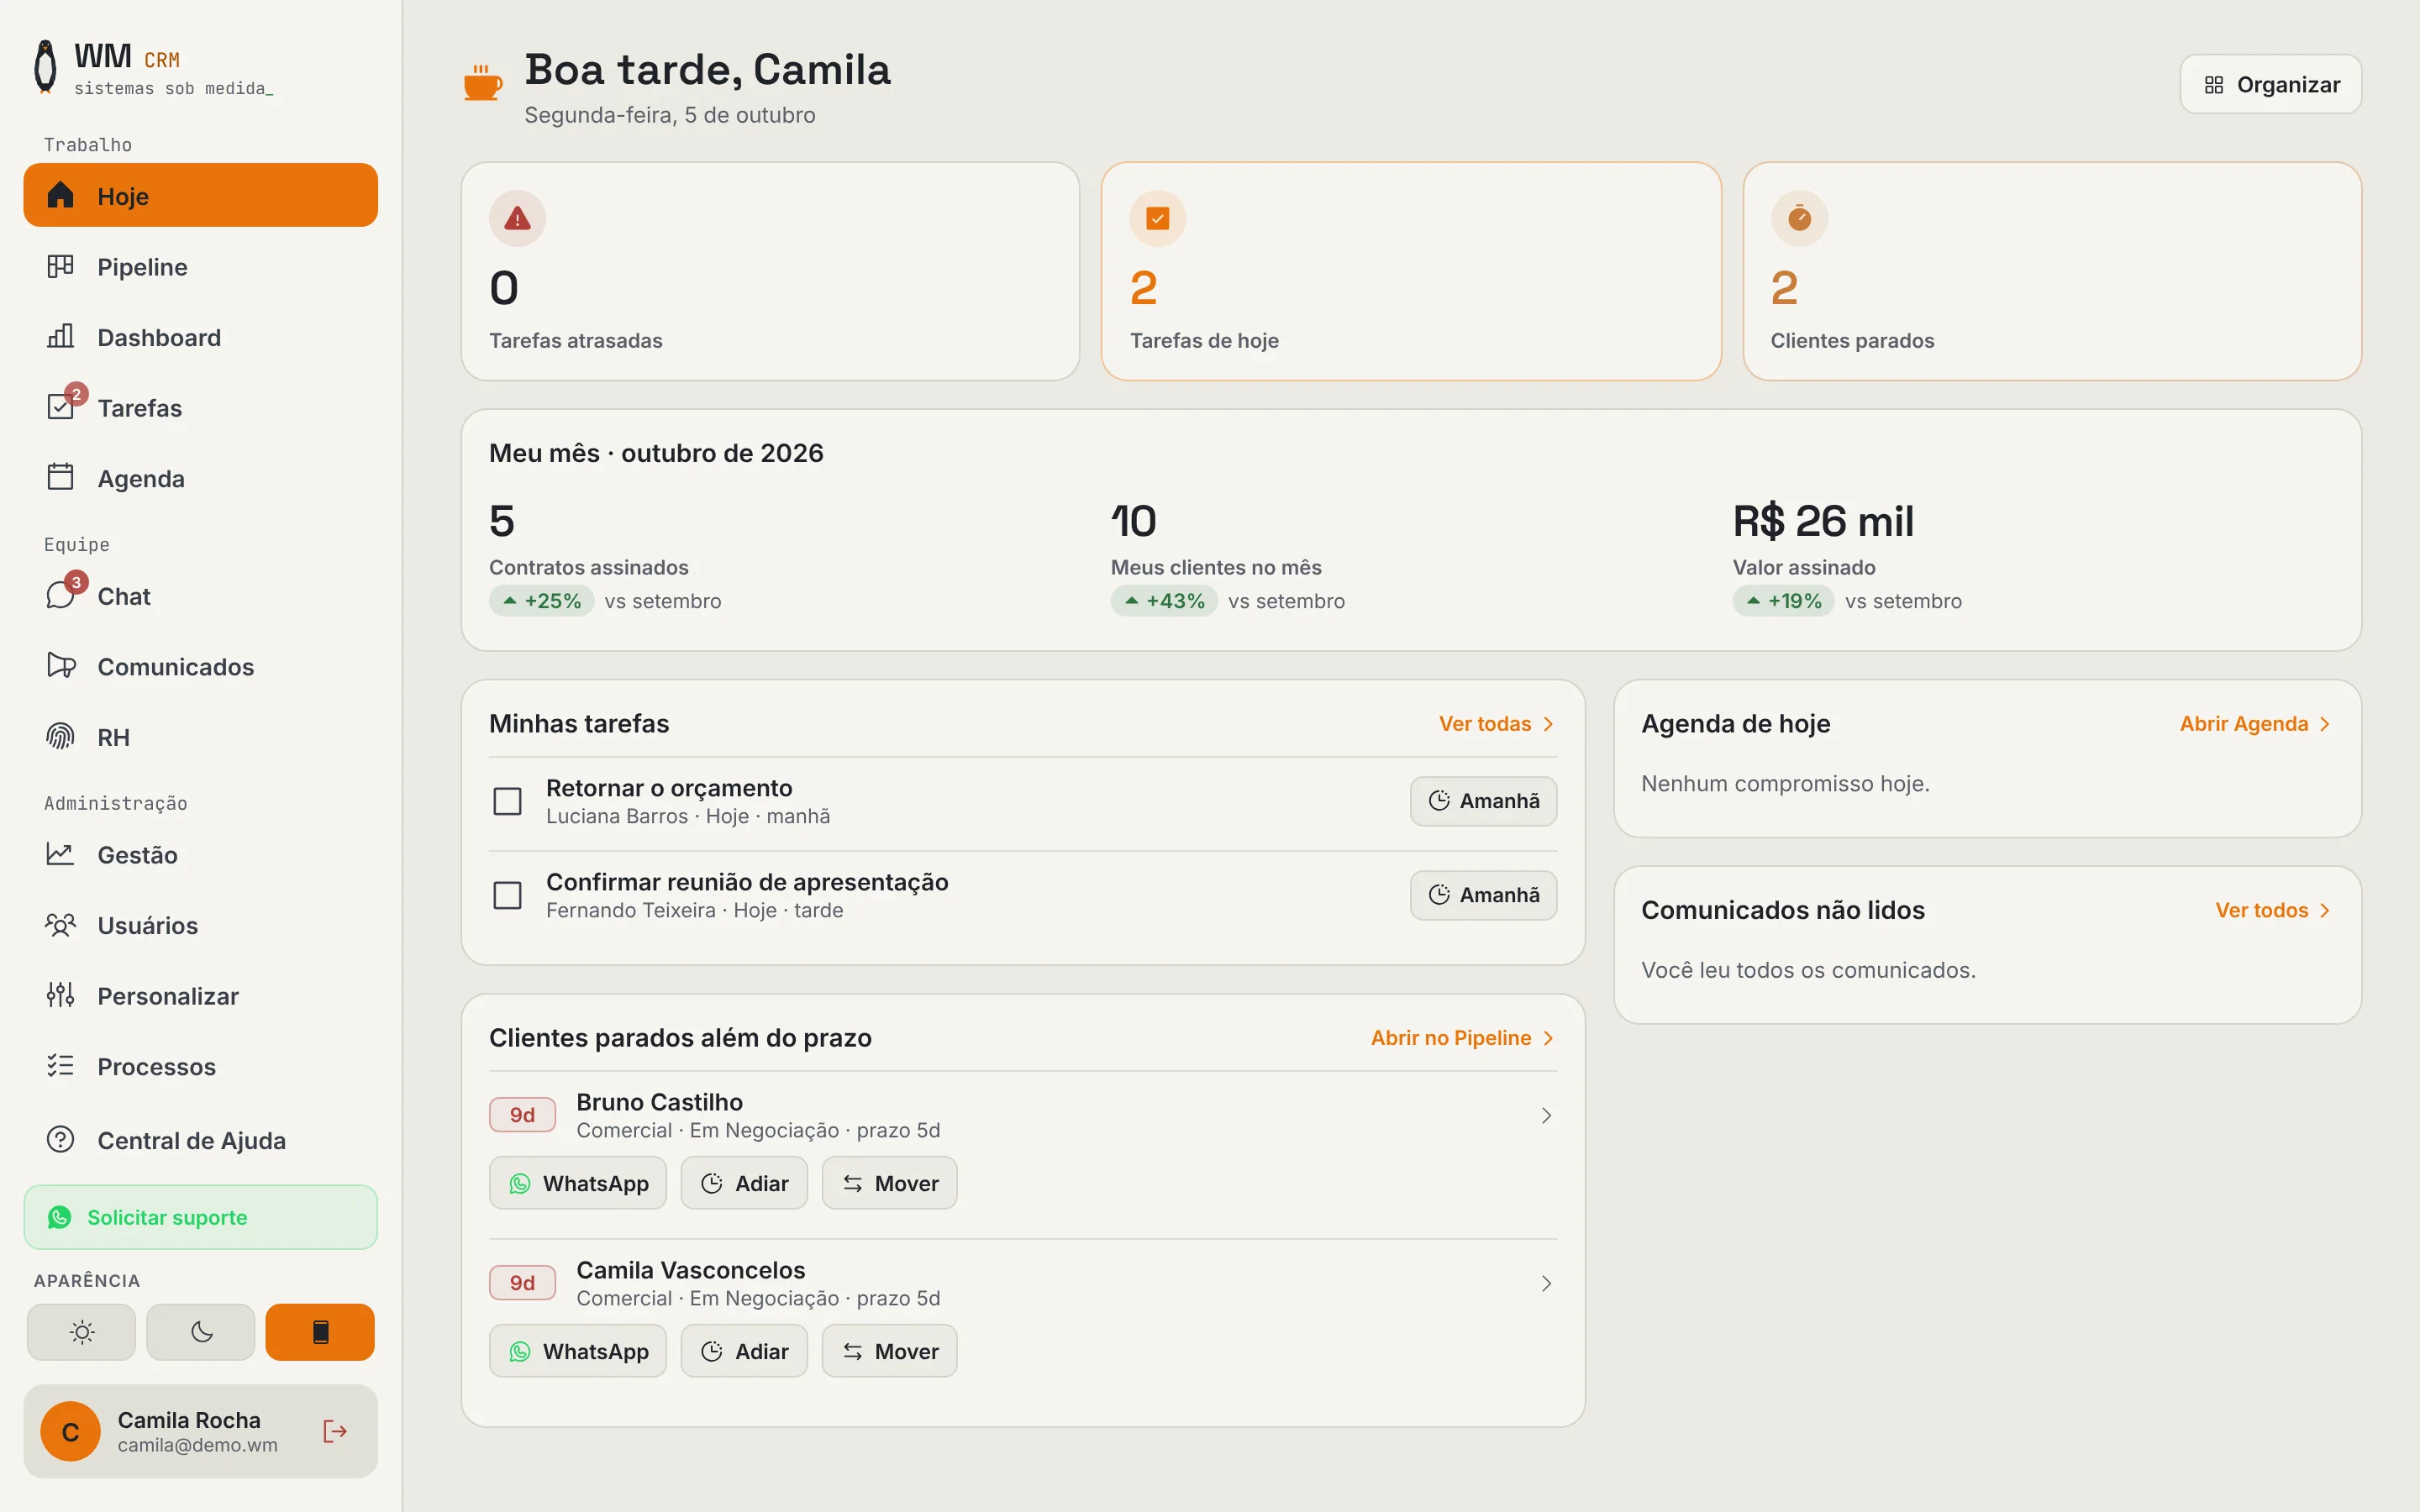Open the Abrir Agenda link
The image size is (2420, 1512).
[2256, 724]
